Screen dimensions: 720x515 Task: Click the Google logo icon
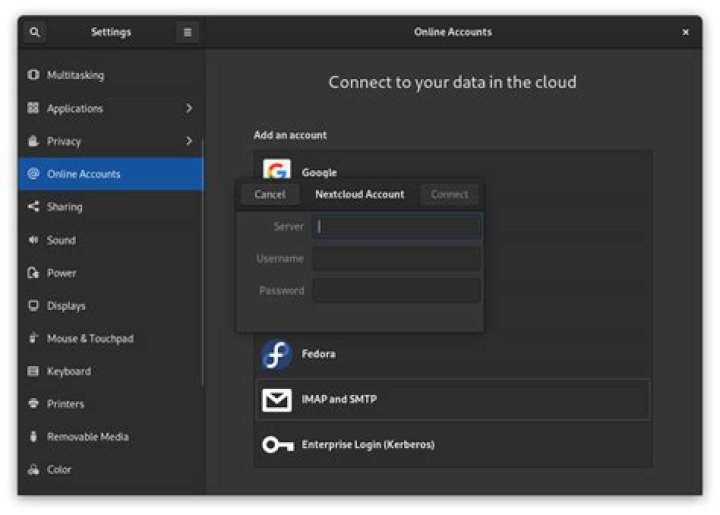pos(276,169)
